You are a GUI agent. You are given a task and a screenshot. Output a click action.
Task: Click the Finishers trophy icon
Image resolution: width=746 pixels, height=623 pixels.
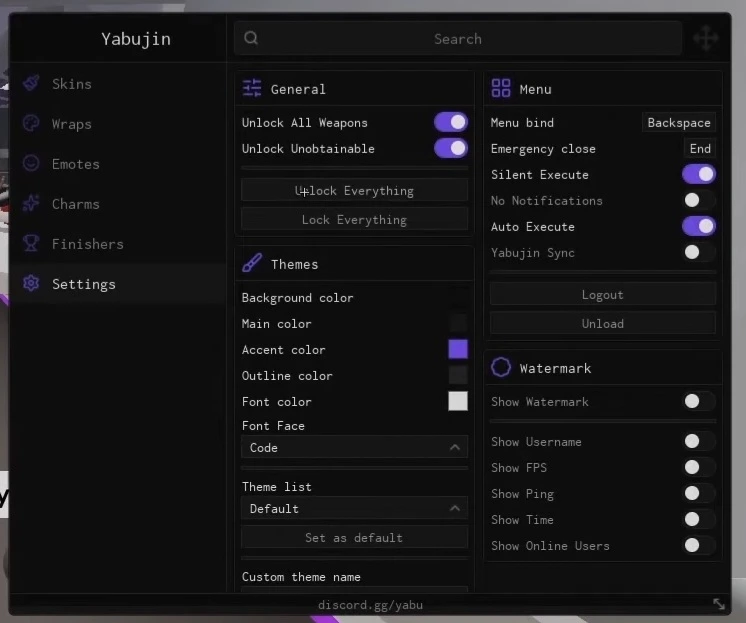(31, 243)
